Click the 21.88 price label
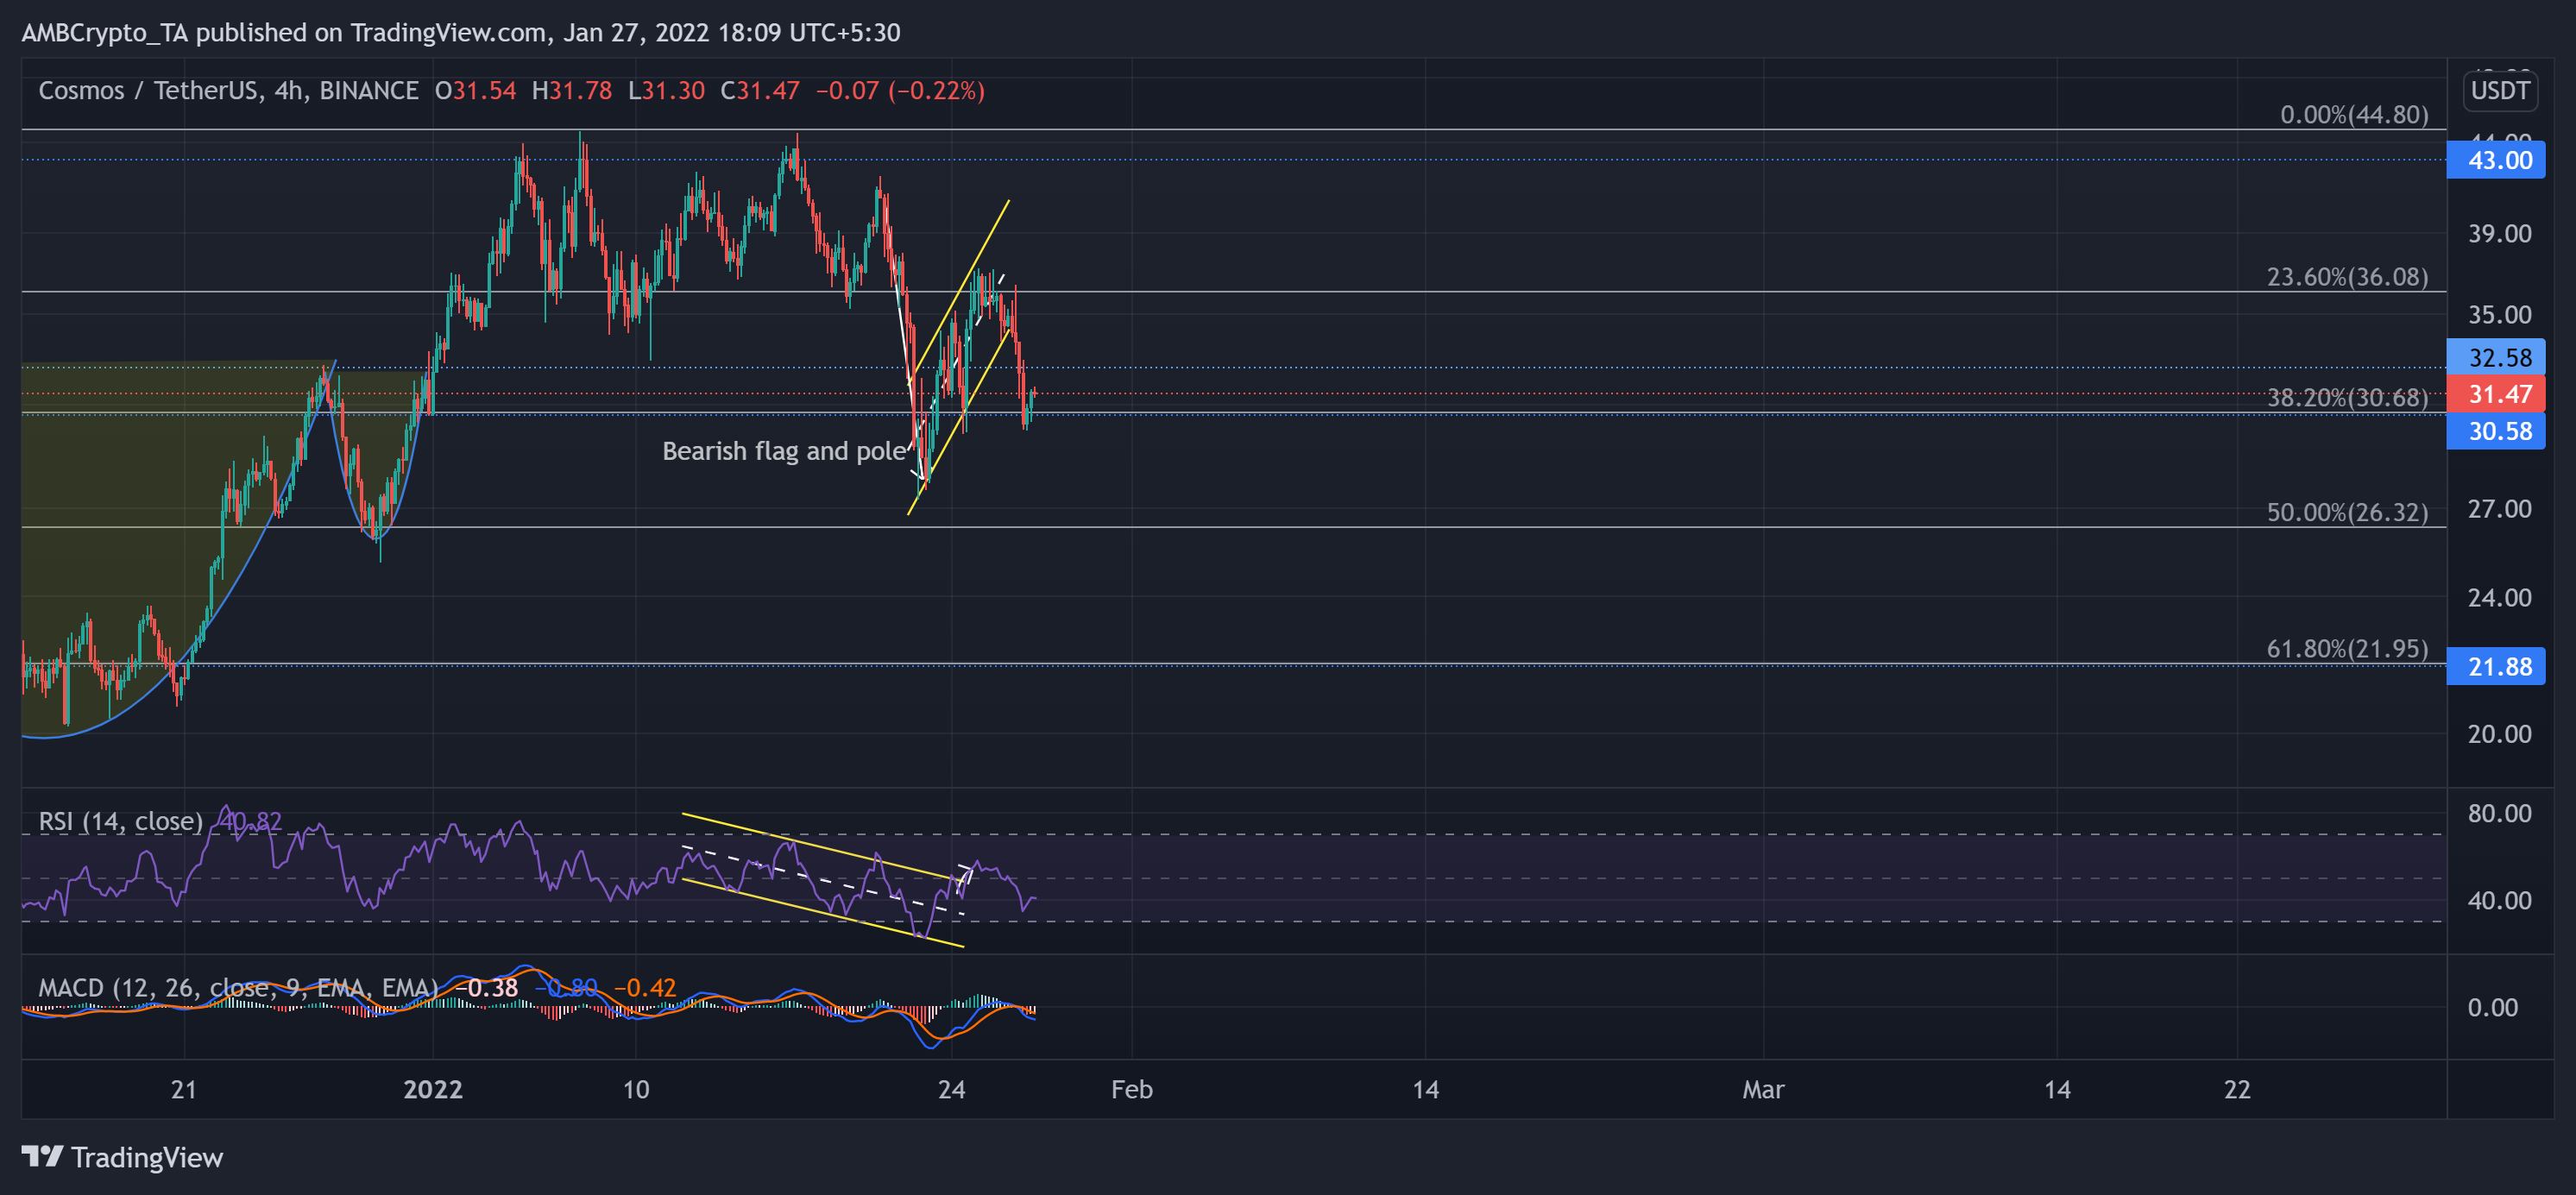This screenshot has width=2576, height=1195. tap(2496, 666)
